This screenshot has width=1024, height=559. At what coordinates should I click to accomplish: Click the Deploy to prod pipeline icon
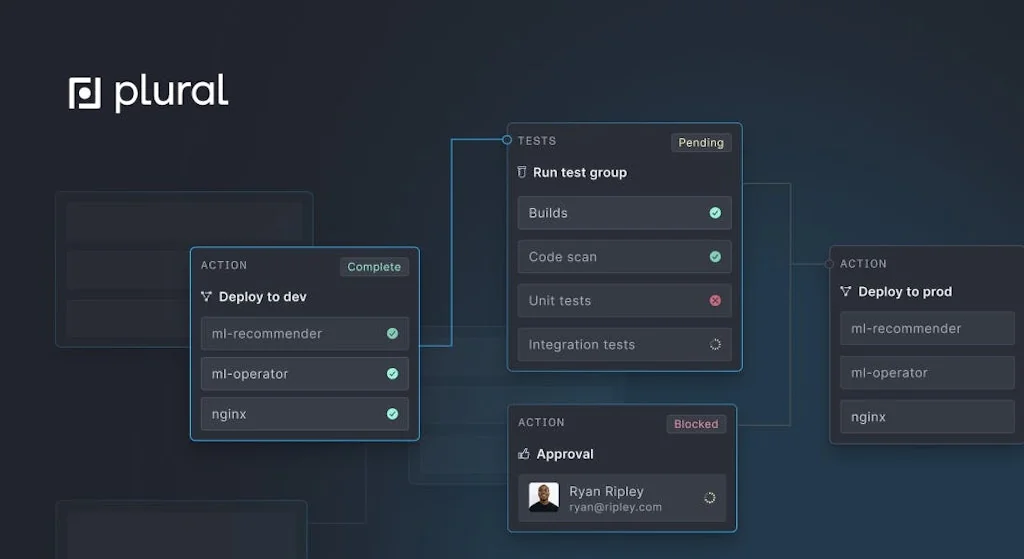(x=846, y=291)
